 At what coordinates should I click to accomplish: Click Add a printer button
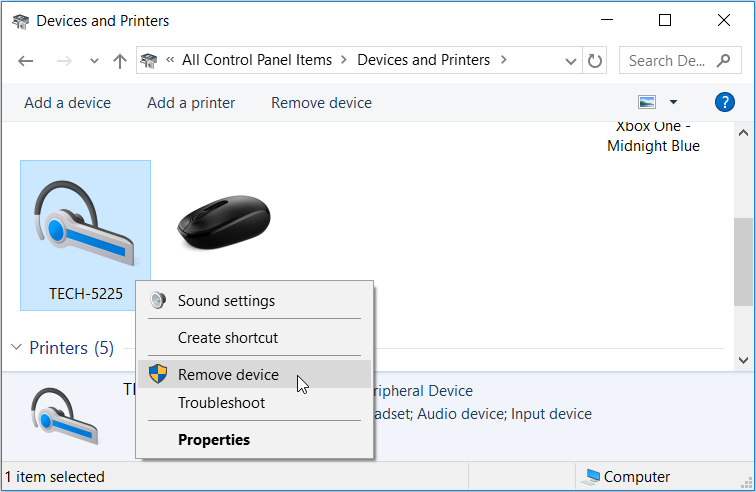point(191,102)
